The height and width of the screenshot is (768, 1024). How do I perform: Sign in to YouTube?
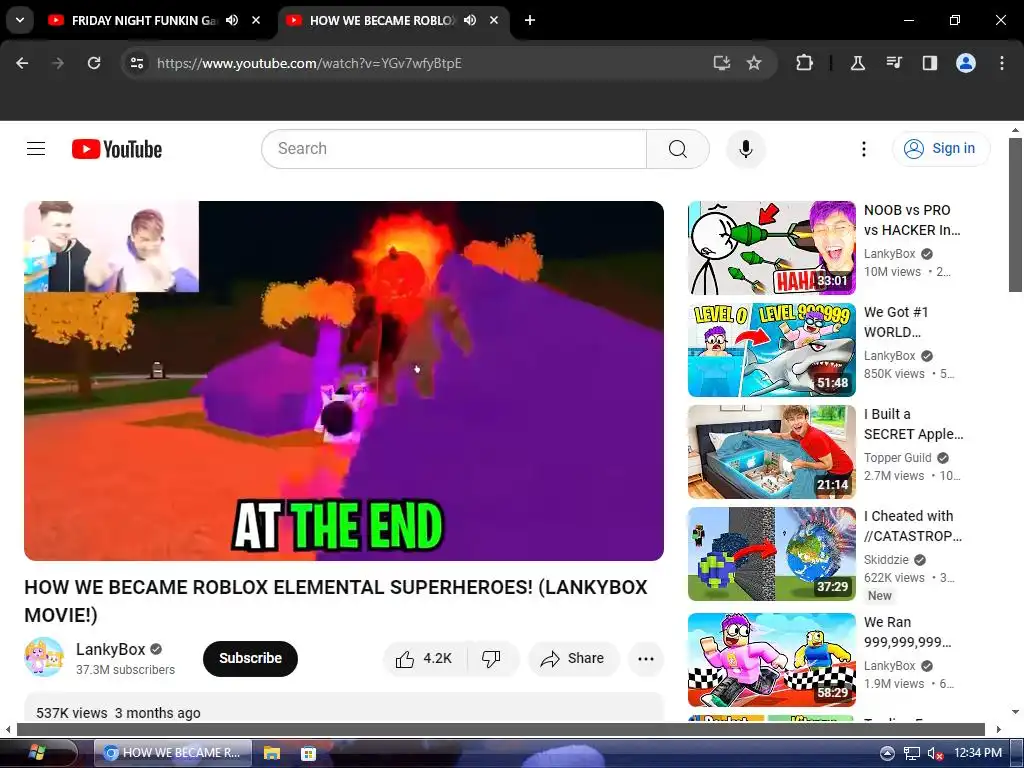[941, 149]
